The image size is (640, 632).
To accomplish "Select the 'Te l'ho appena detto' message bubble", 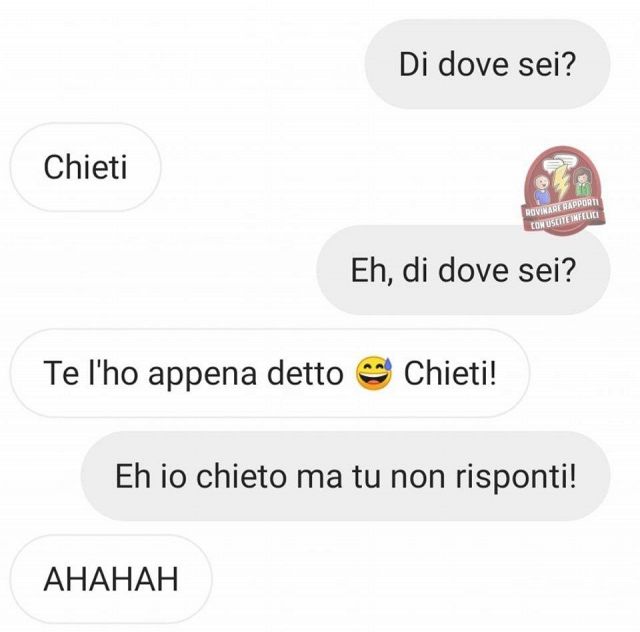I will (270, 373).
